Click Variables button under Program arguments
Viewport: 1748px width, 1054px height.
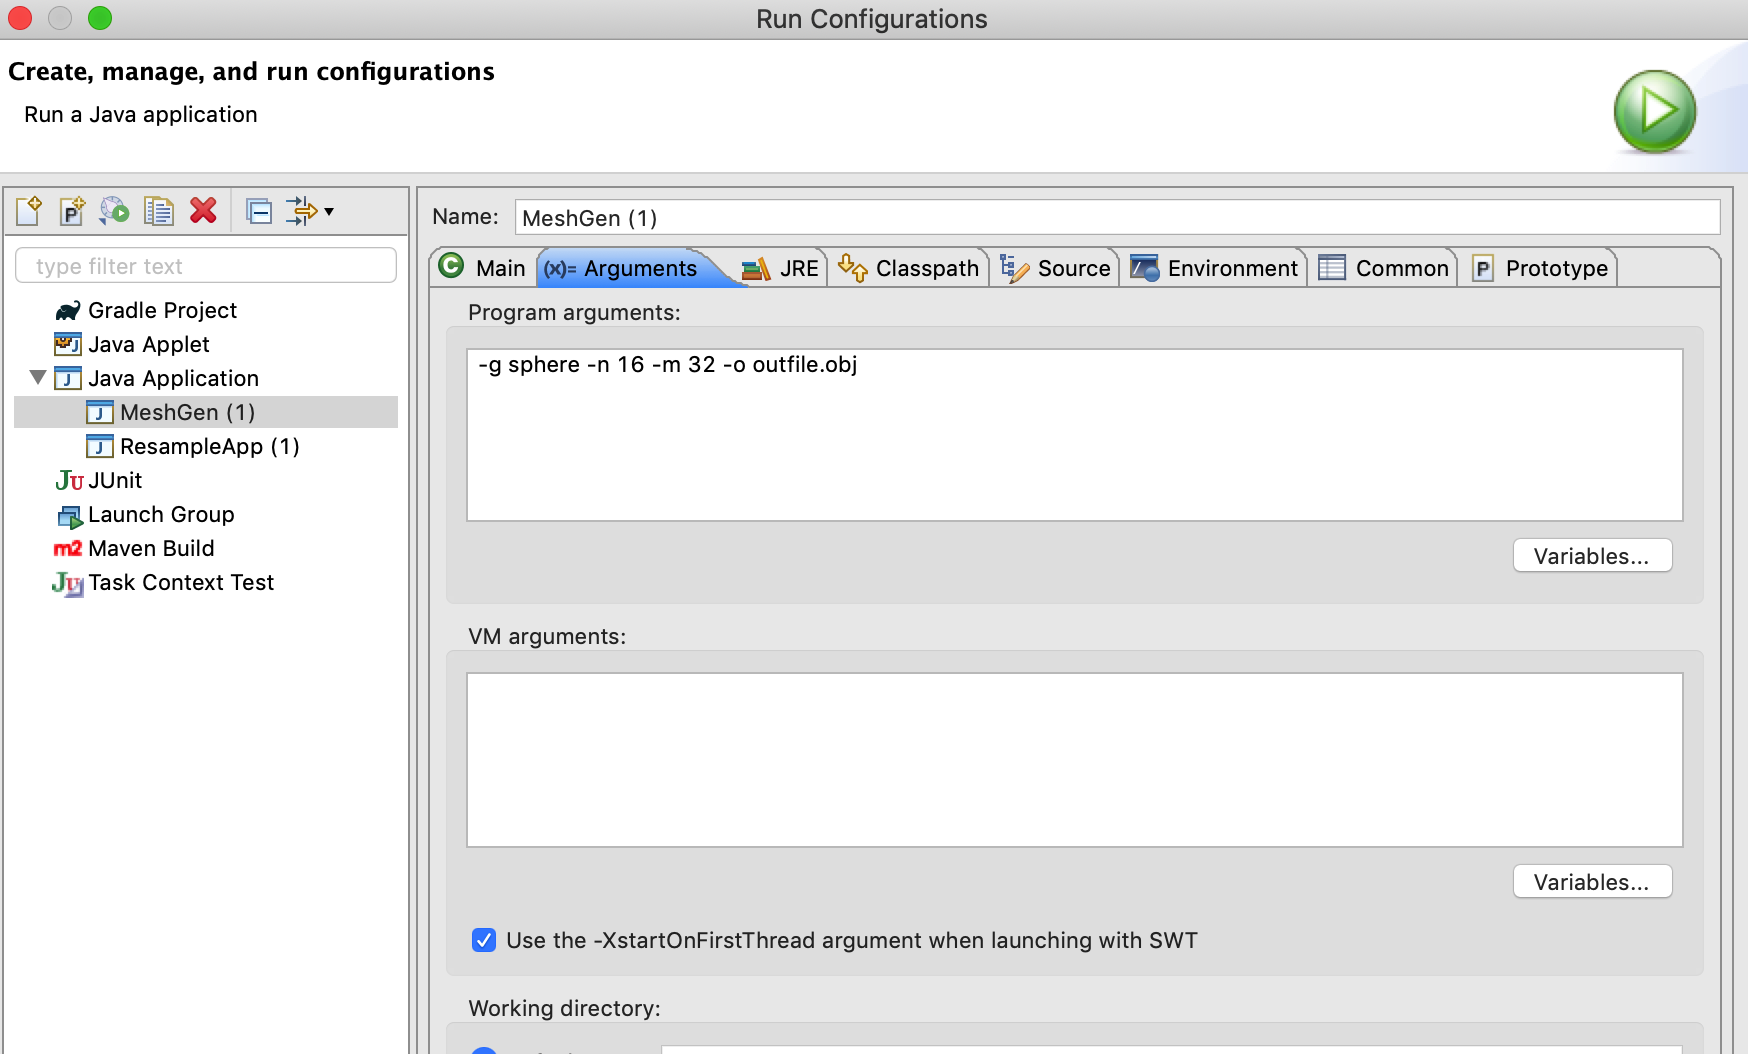[1591, 556]
